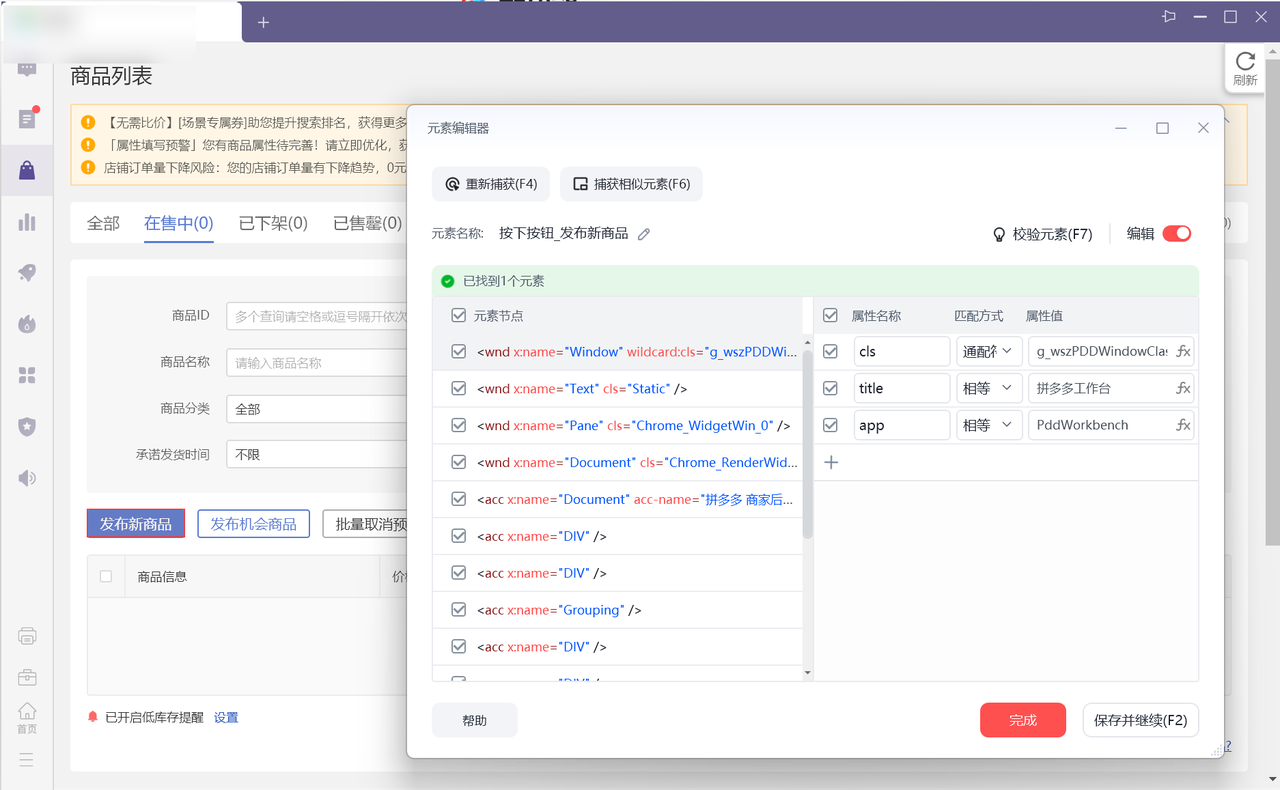This screenshot has height=790, width=1280.
Task: Open the match mode dropdown for app
Action: [988, 425]
